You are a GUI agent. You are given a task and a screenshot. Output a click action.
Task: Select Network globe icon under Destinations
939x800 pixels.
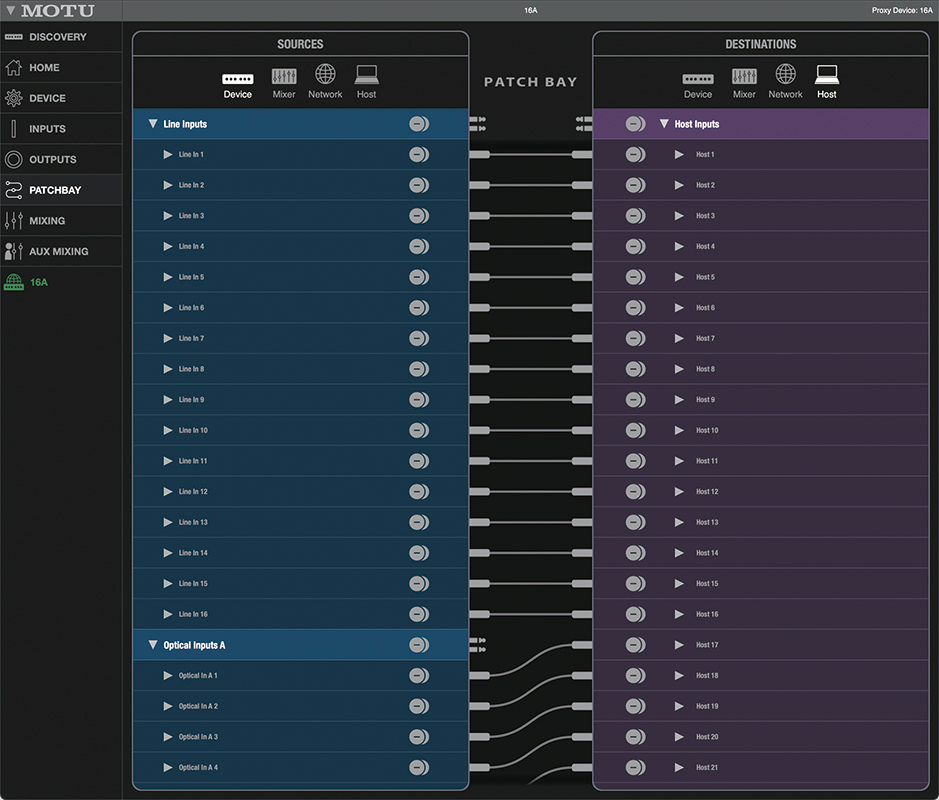786,74
